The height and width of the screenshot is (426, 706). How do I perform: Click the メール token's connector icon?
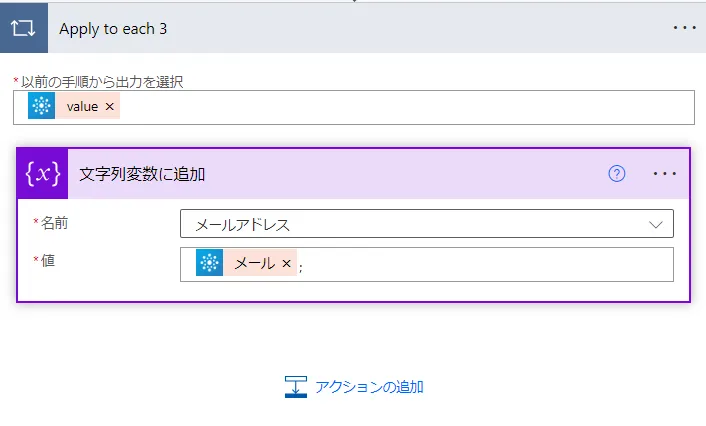[209, 264]
